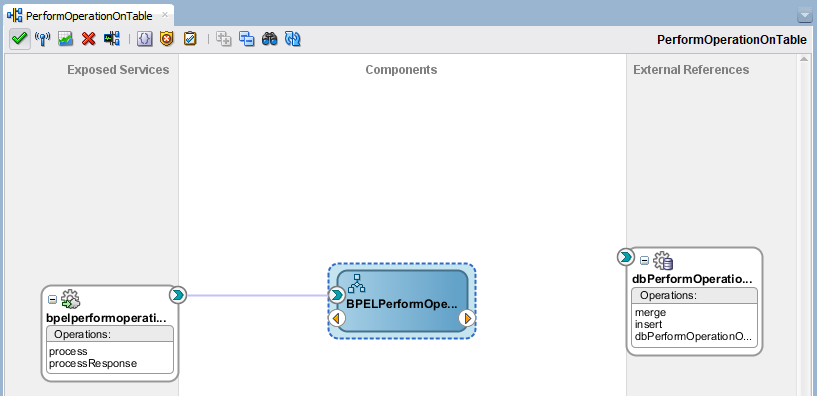Click the expand all toolbar icon
The width and height of the screenshot is (817, 396).
pyautogui.click(x=224, y=39)
